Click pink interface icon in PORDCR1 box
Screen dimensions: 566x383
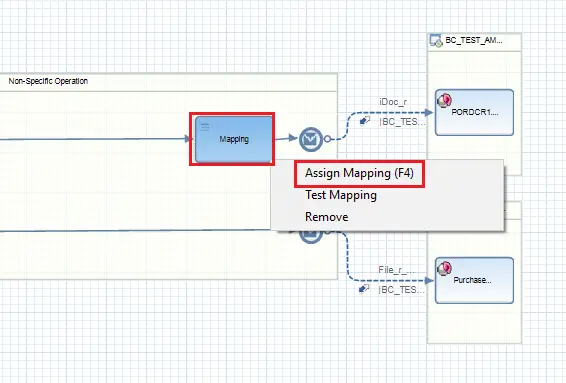(444, 100)
